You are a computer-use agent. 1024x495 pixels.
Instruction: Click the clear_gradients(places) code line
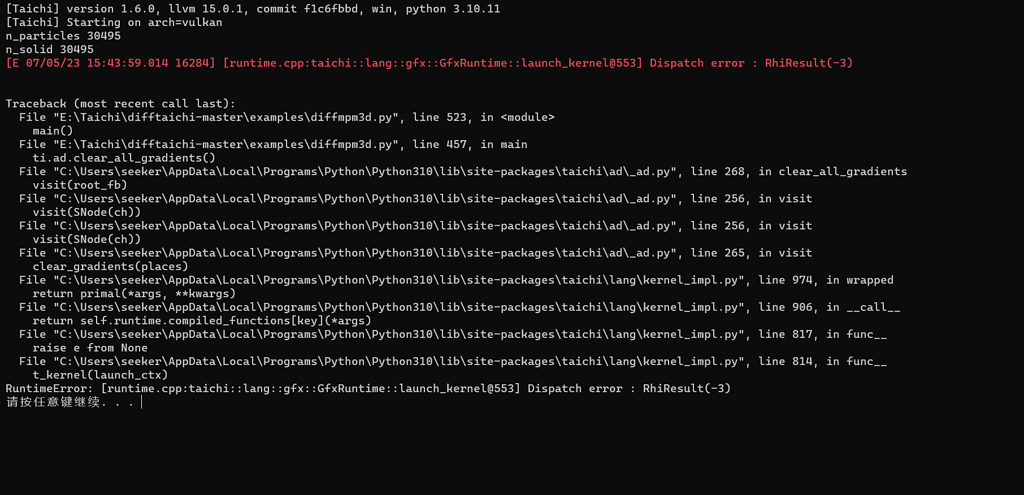pyautogui.click(x=110, y=266)
